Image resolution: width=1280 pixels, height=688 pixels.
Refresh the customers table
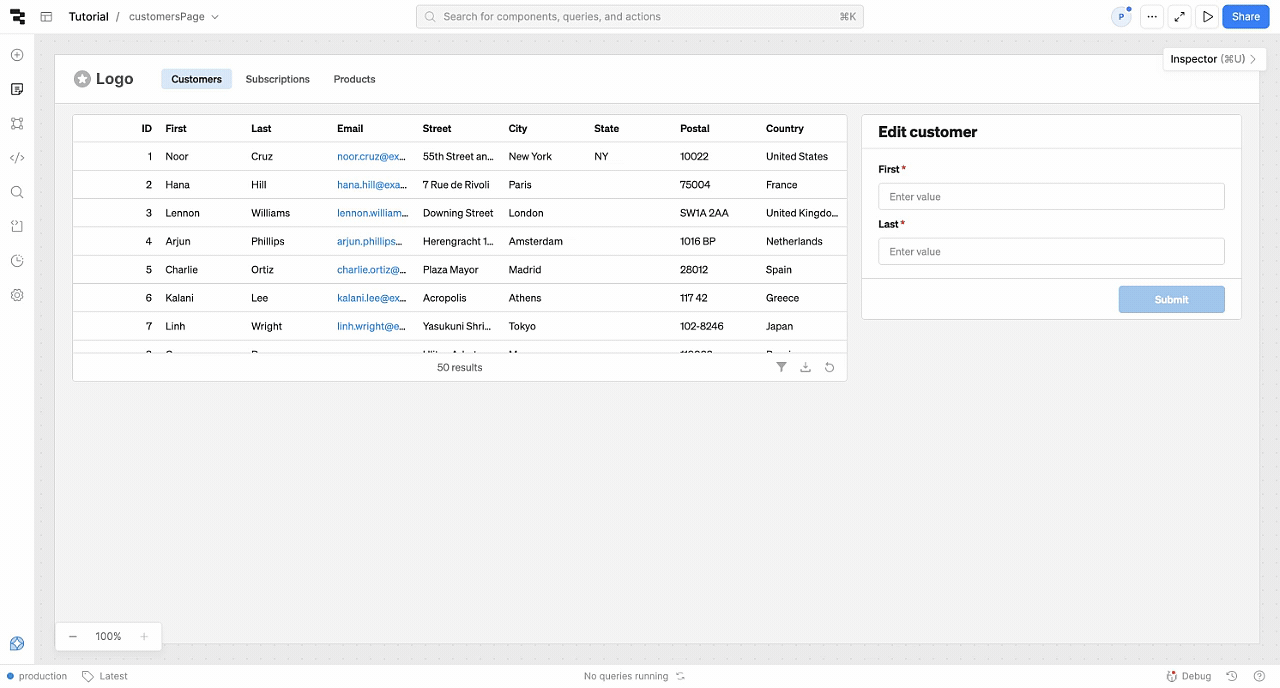(x=829, y=368)
